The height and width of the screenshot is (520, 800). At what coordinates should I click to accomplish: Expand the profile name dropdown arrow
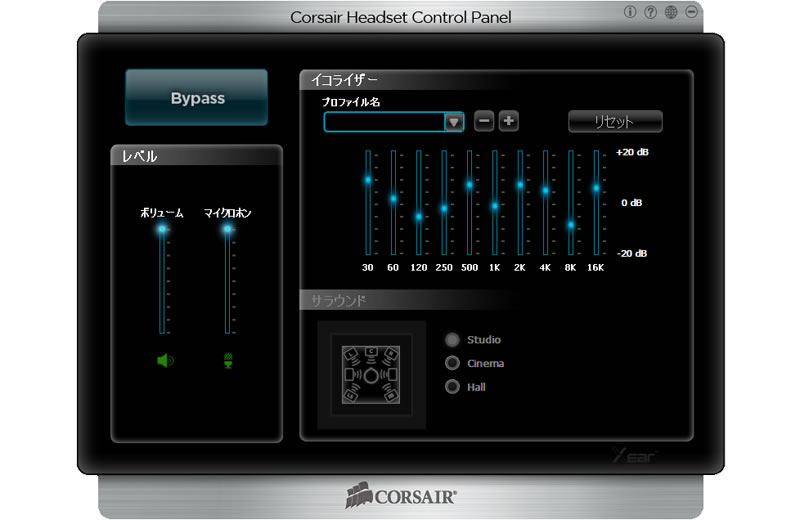[454, 122]
